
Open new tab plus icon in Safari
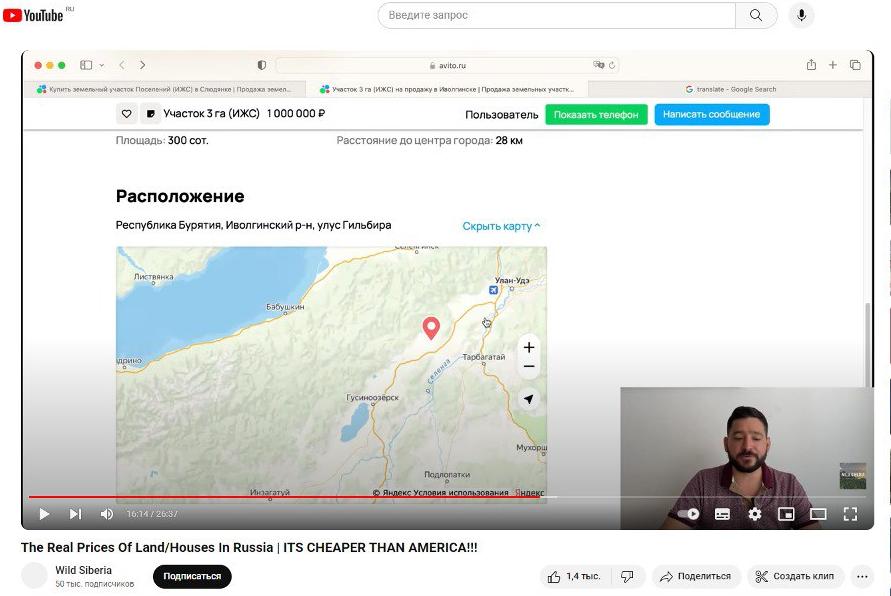click(832, 65)
